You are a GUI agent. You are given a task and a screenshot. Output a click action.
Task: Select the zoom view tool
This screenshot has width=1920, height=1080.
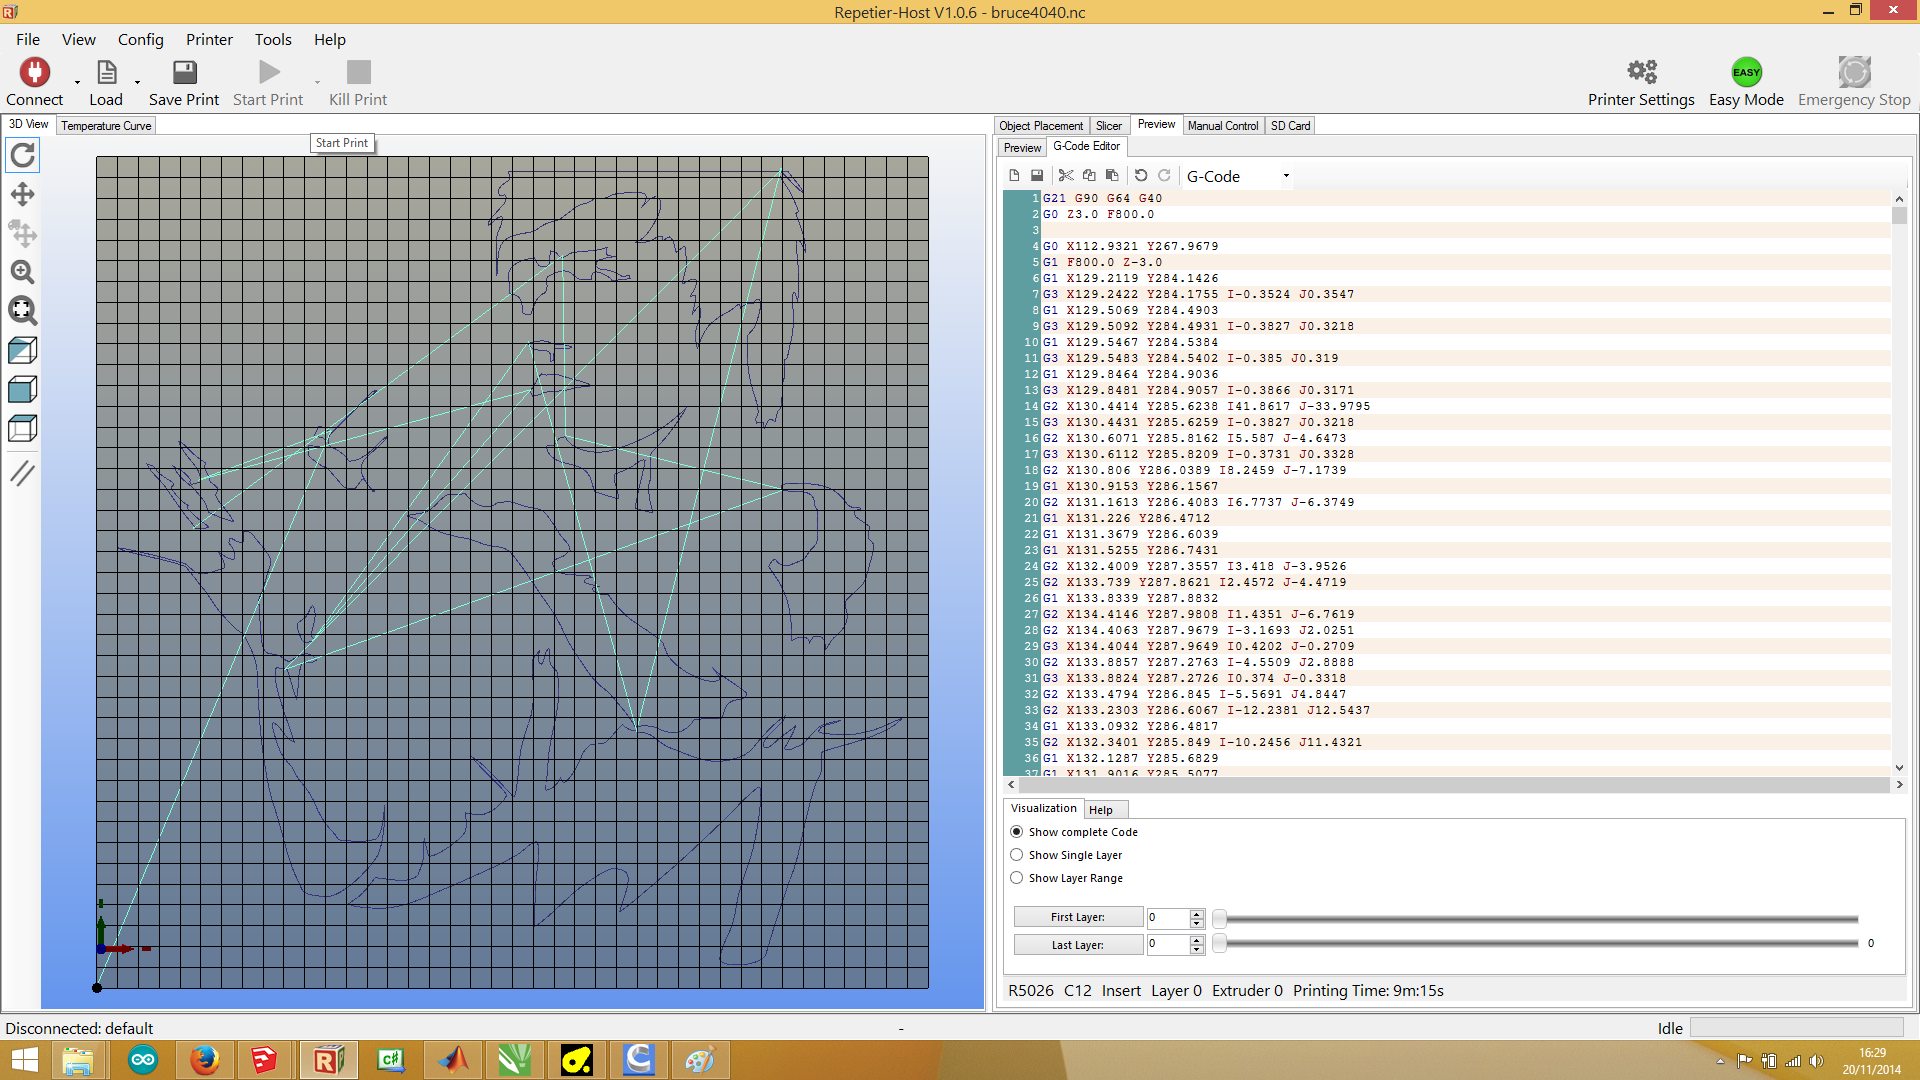[22, 272]
